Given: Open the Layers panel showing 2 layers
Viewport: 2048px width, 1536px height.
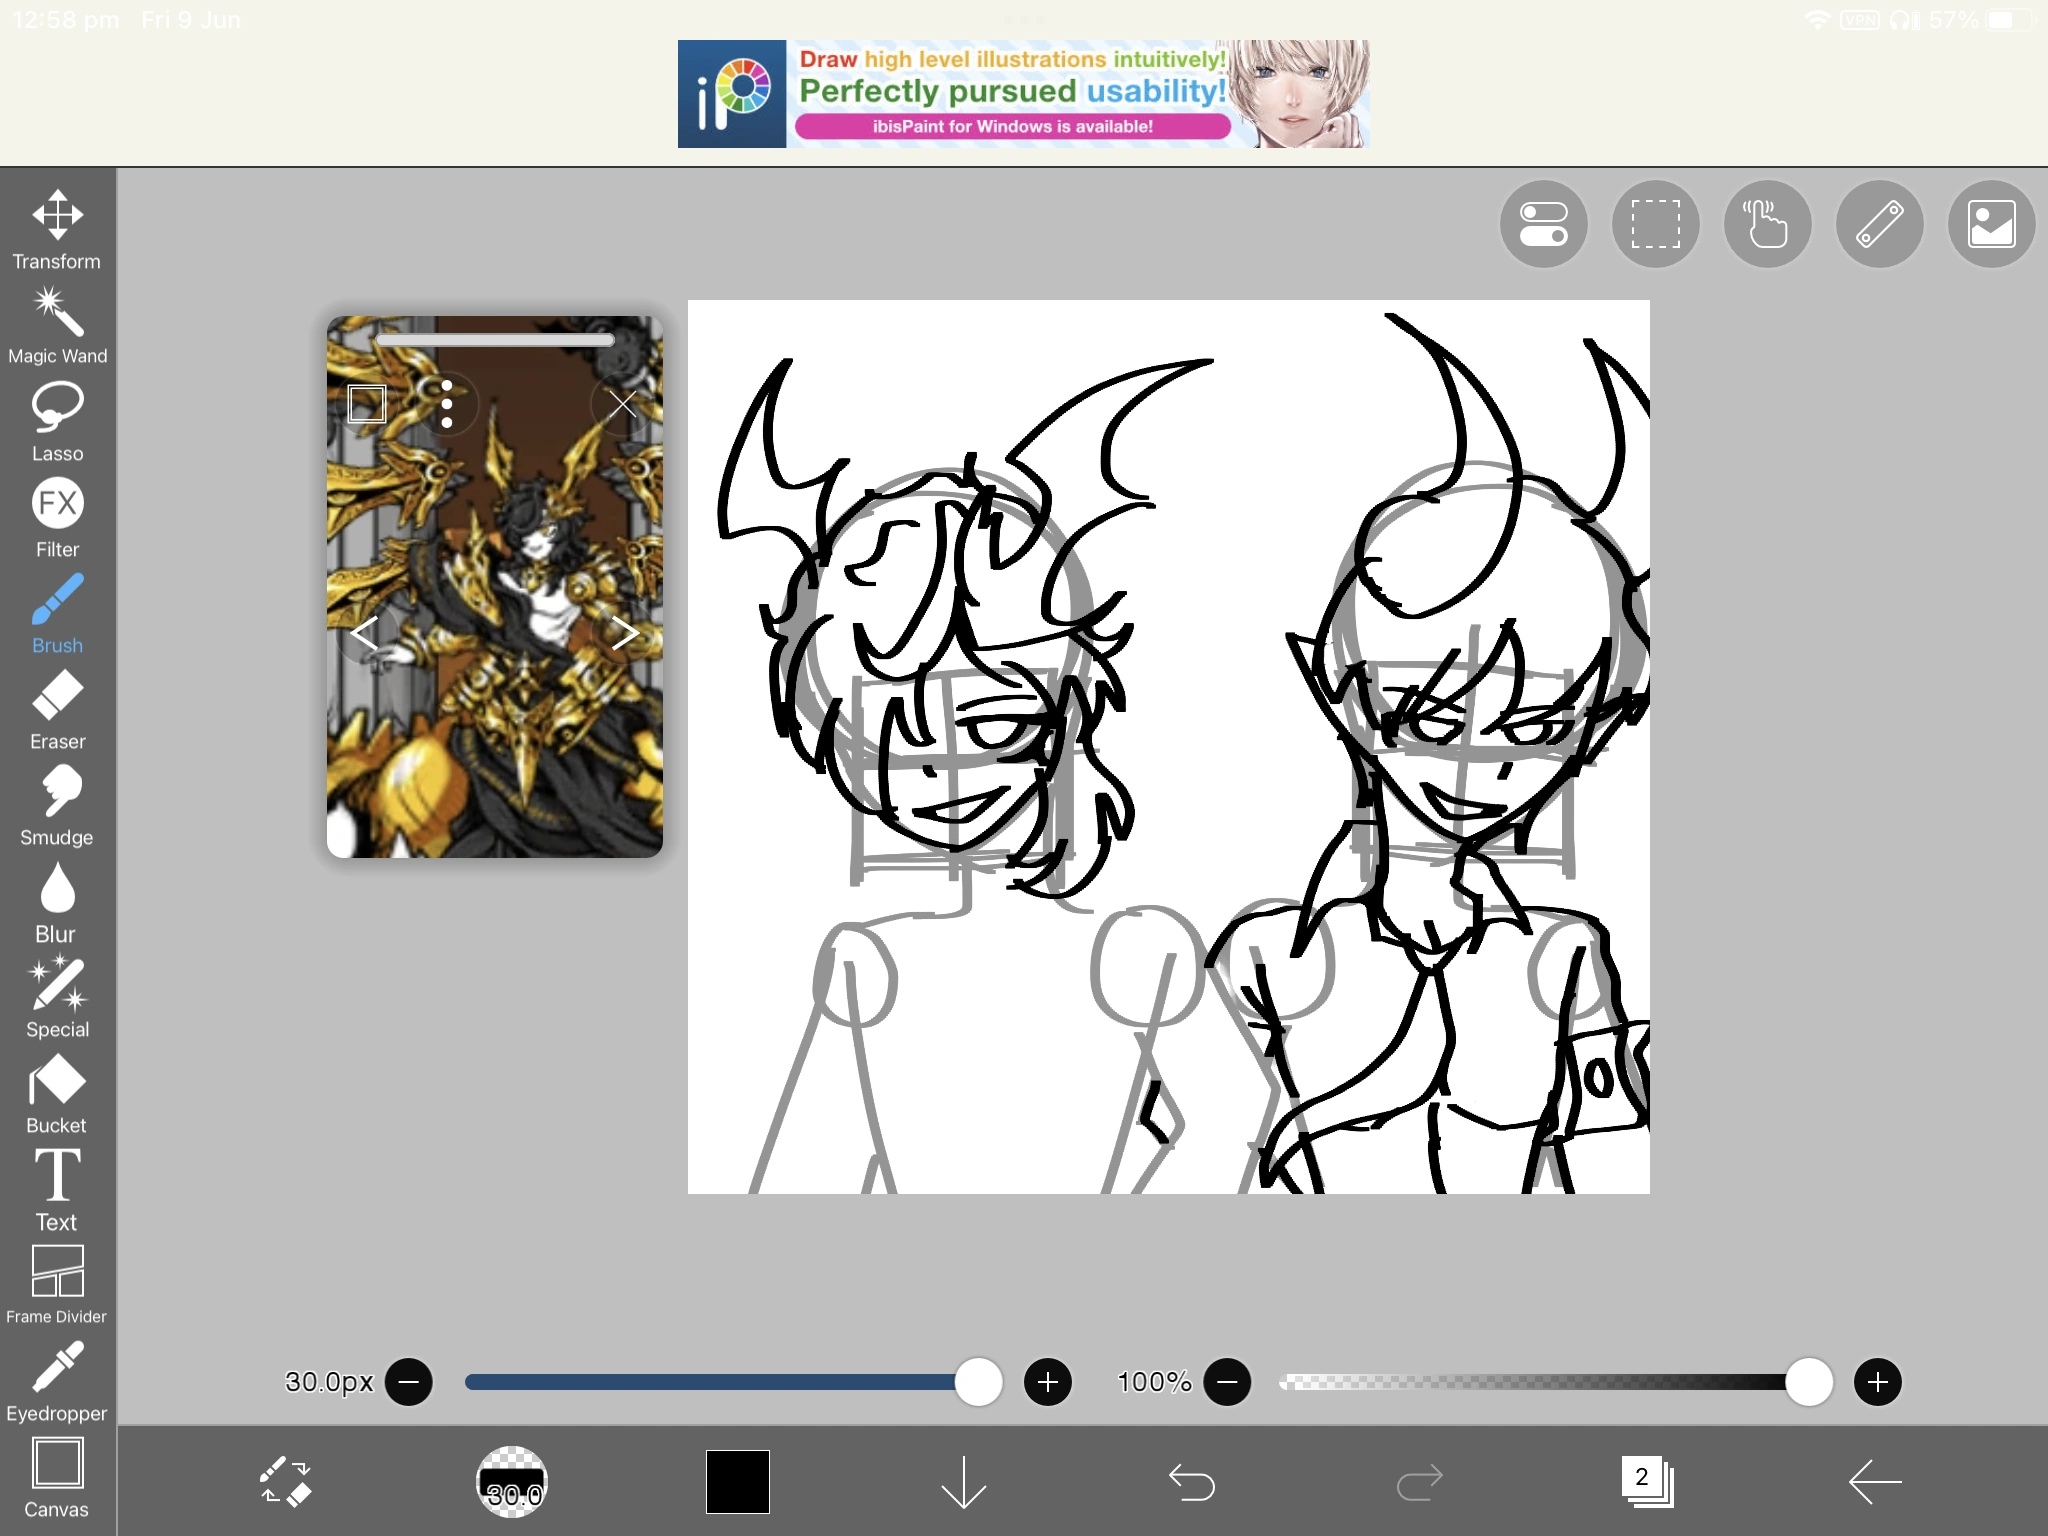Looking at the screenshot, I should tap(1646, 1481).
